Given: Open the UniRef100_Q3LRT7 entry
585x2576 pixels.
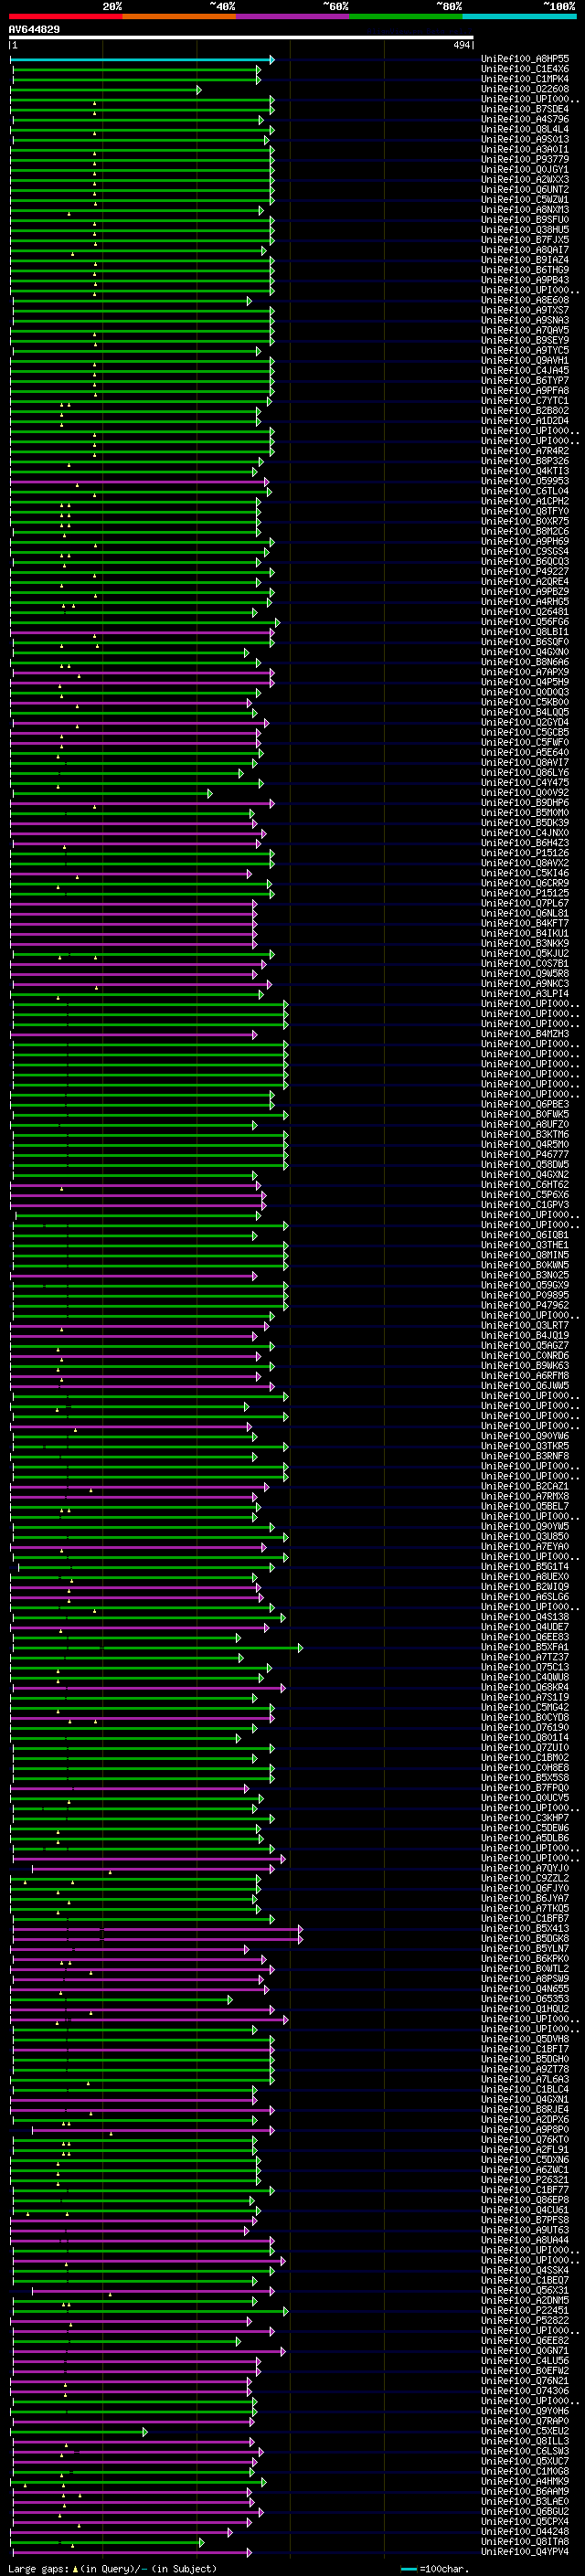Looking at the screenshot, I should (525, 1325).
